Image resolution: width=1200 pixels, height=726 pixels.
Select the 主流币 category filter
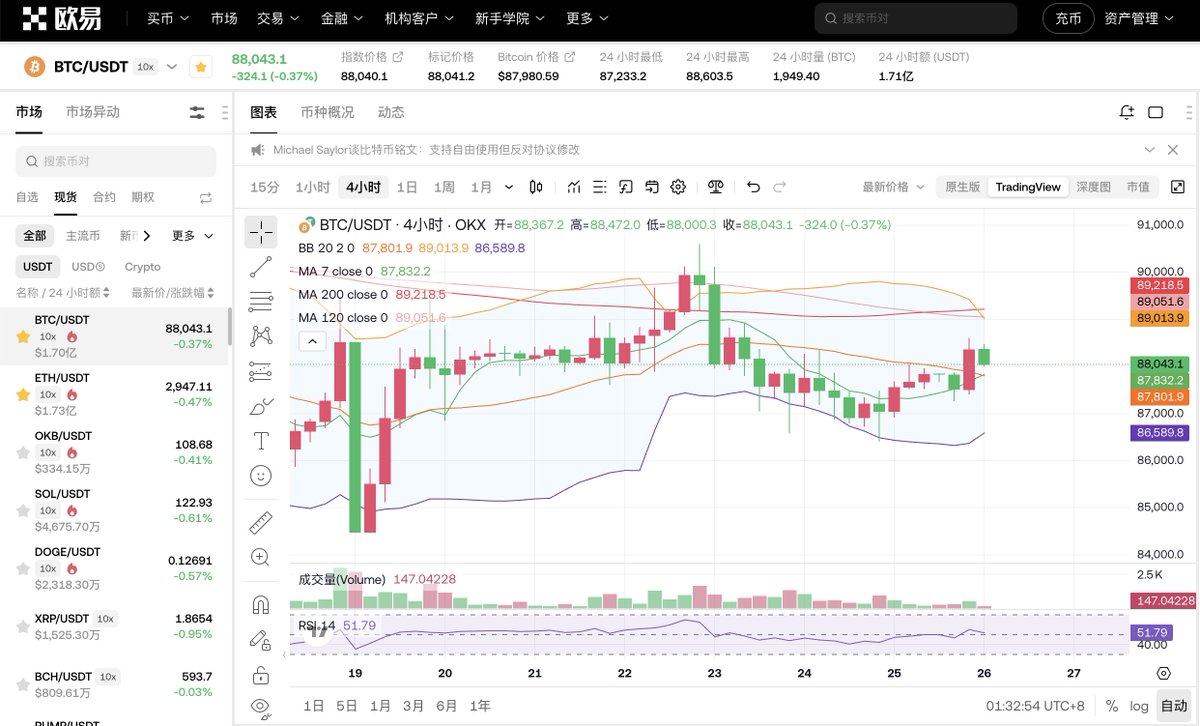coord(83,236)
